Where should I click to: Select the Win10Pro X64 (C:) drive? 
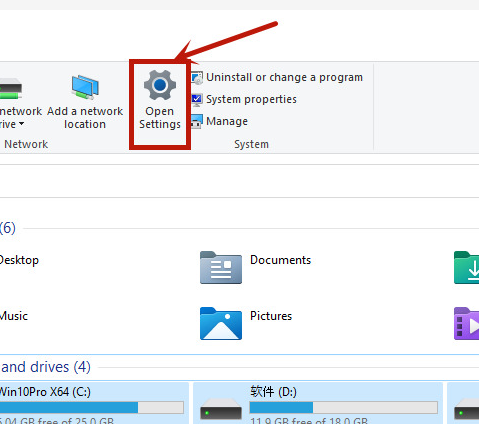click(x=94, y=403)
